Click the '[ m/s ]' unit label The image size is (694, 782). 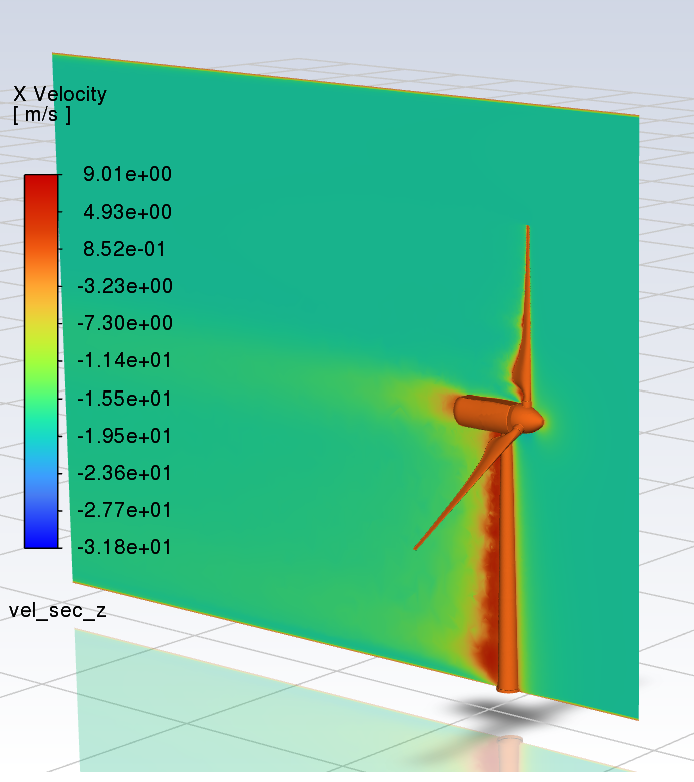click(42, 115)
